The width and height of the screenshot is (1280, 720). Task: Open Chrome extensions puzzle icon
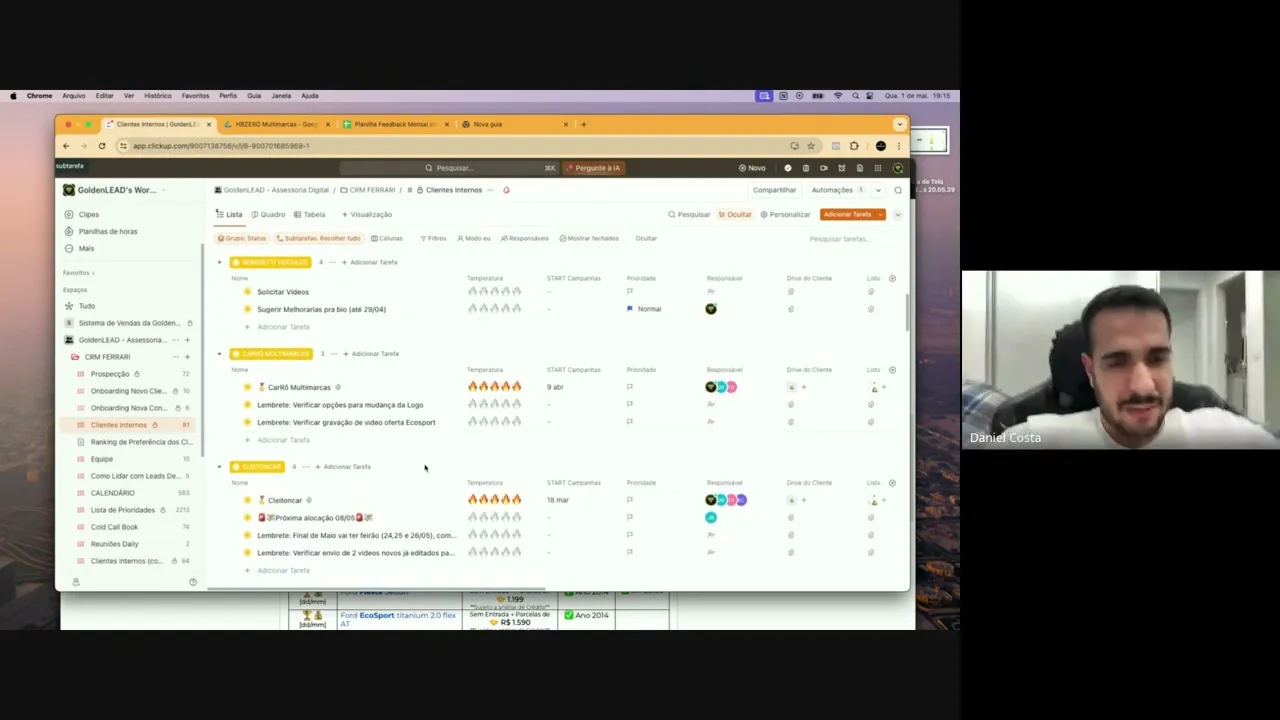pyautogui.click(x=854, y=146)
